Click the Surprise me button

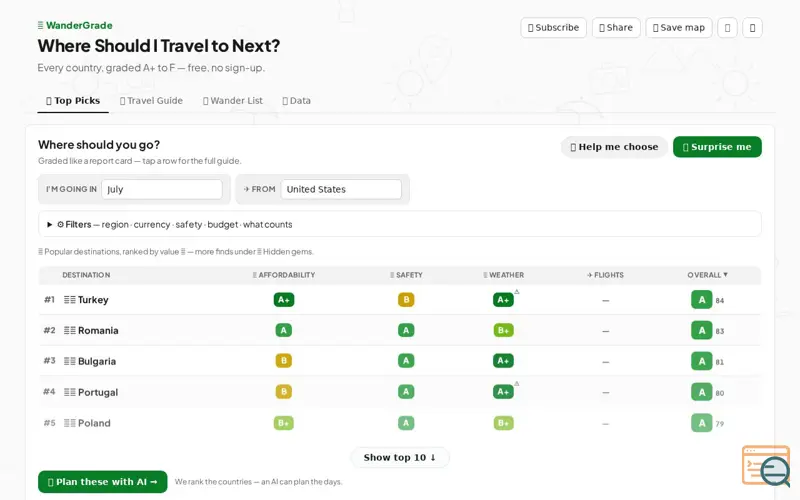coord(717,147)
